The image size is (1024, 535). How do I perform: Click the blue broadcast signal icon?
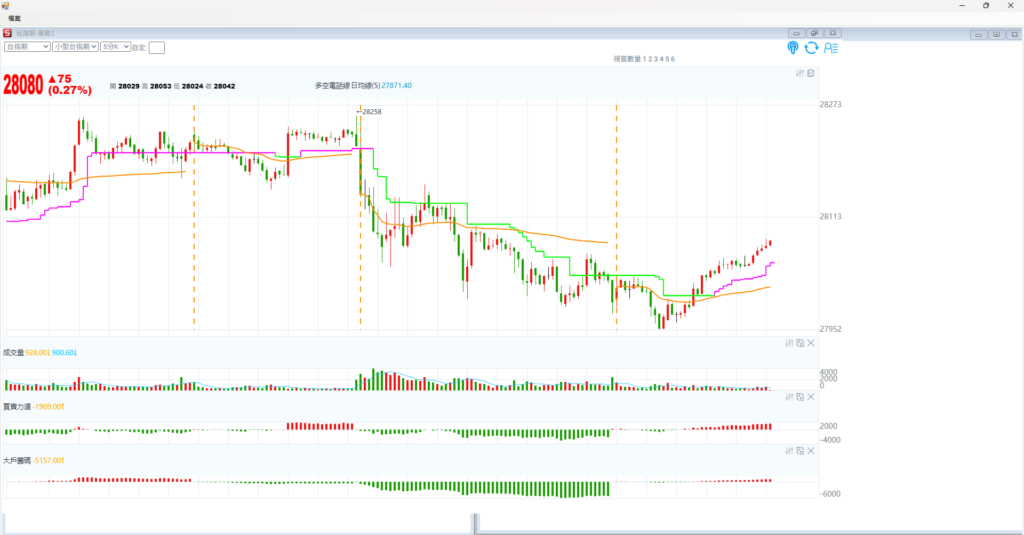(793, 47)
